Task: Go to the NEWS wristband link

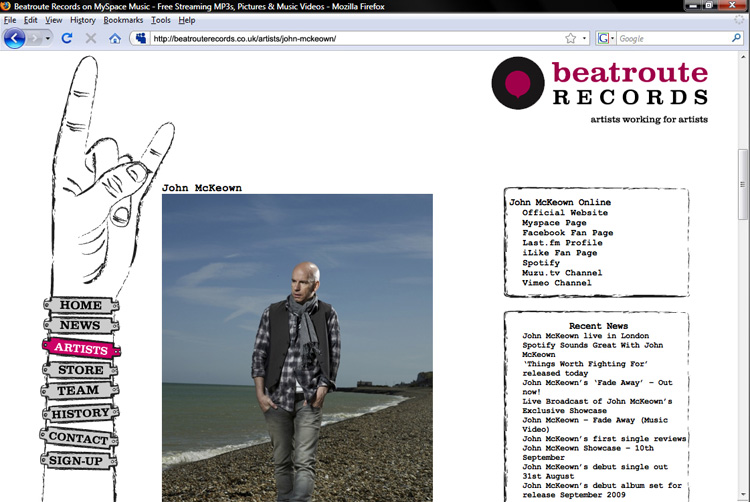Action: [80, 326]
